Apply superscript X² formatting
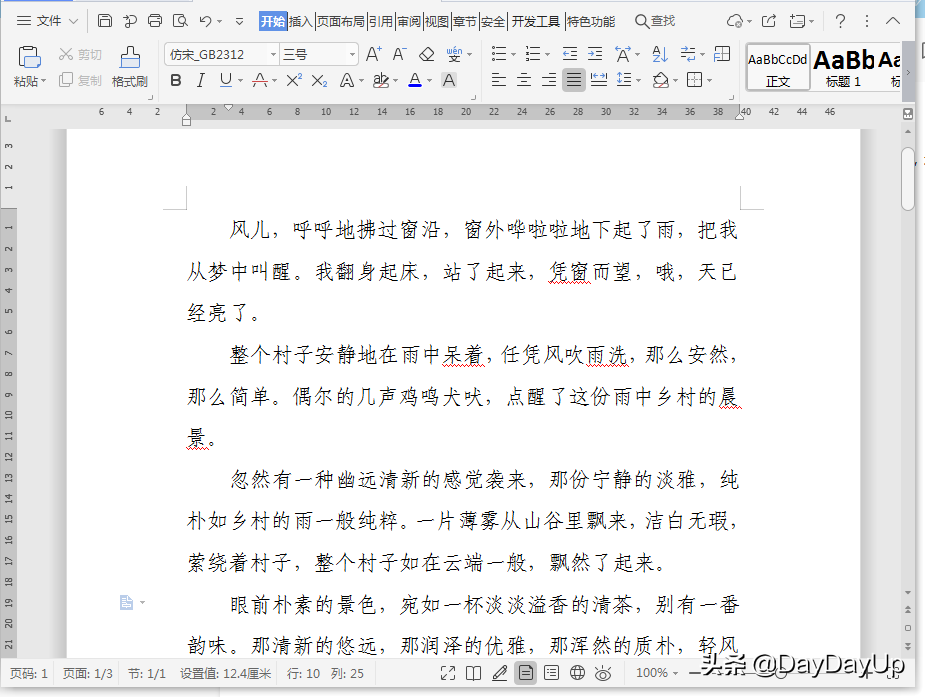 (x=294, y=80)
